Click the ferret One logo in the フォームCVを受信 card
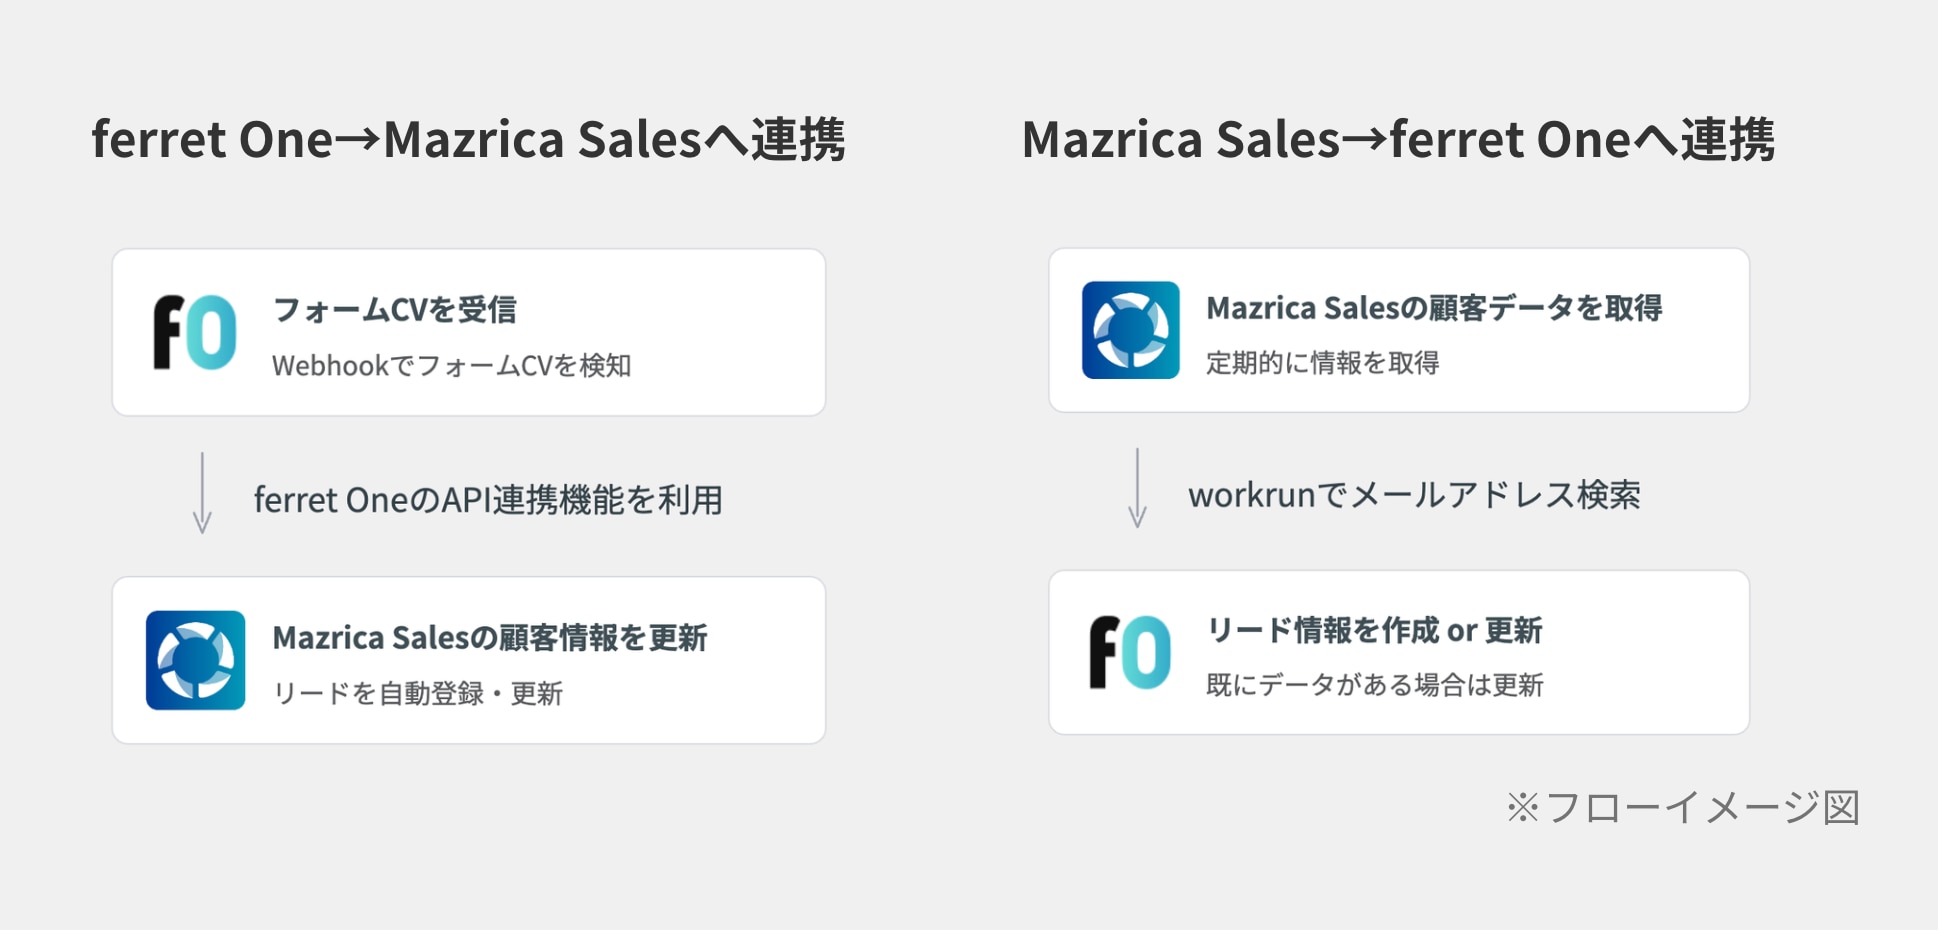Viewport: 1938px width, 930px height. pos(195,332)
